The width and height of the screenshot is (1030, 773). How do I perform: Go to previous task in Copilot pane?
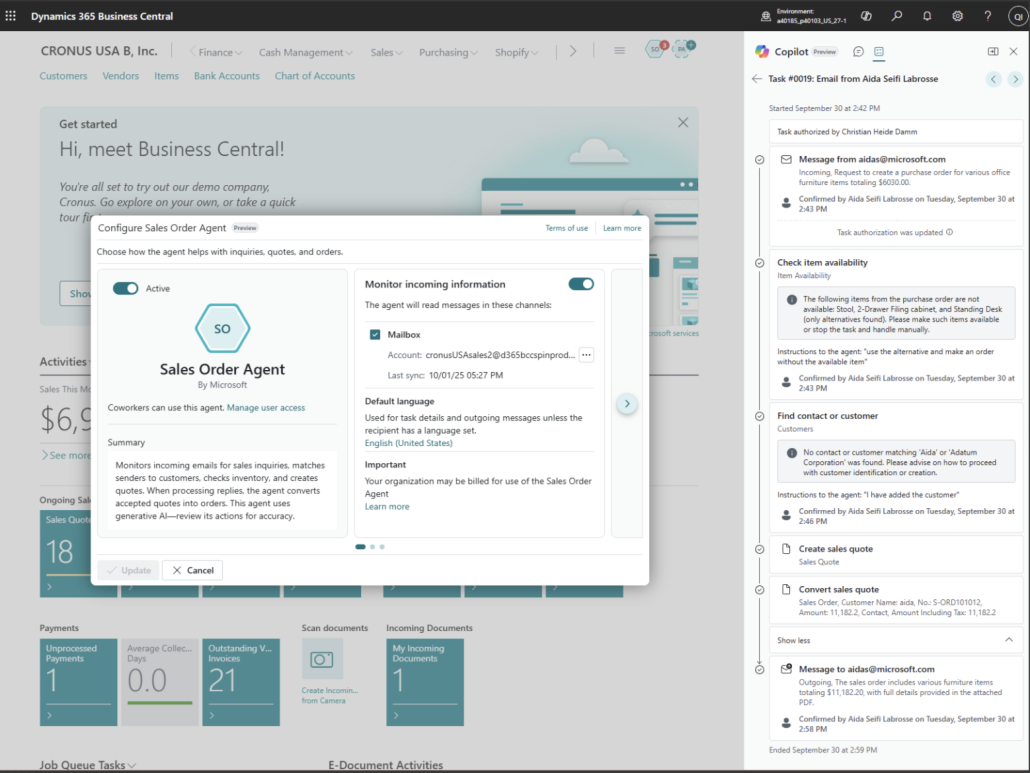pos(994,79)
